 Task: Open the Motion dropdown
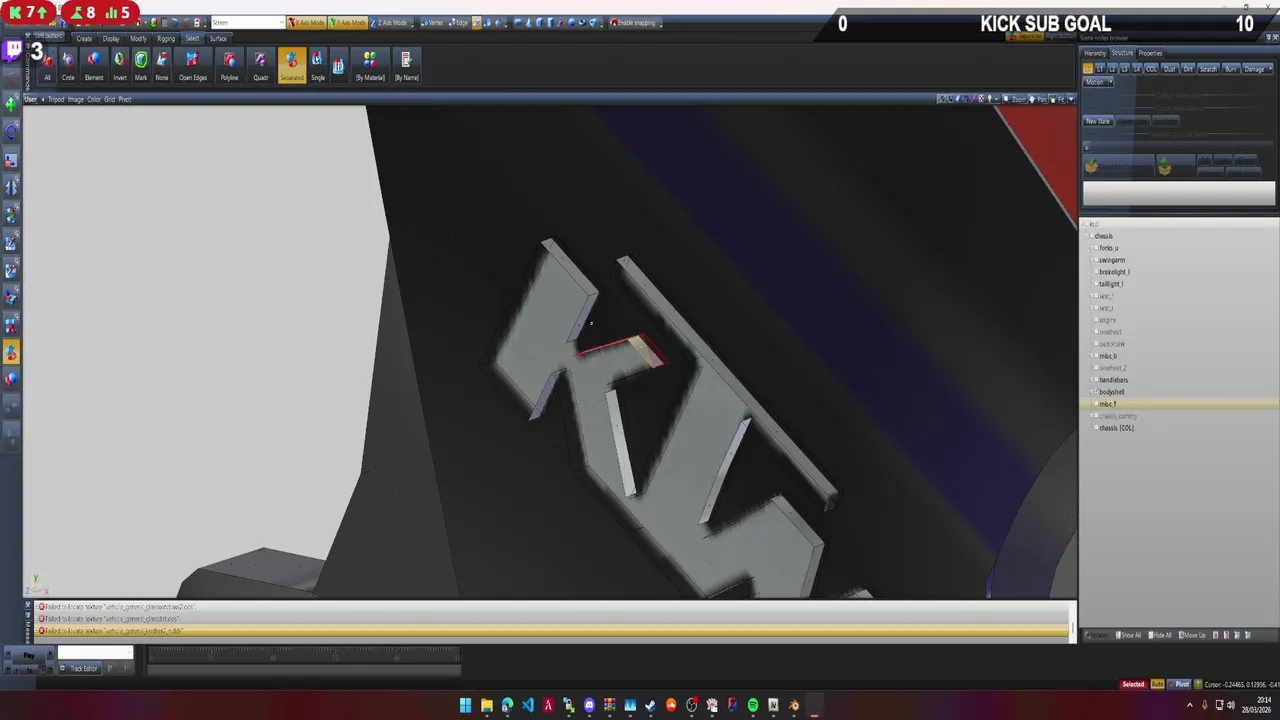pos(1098,82)
